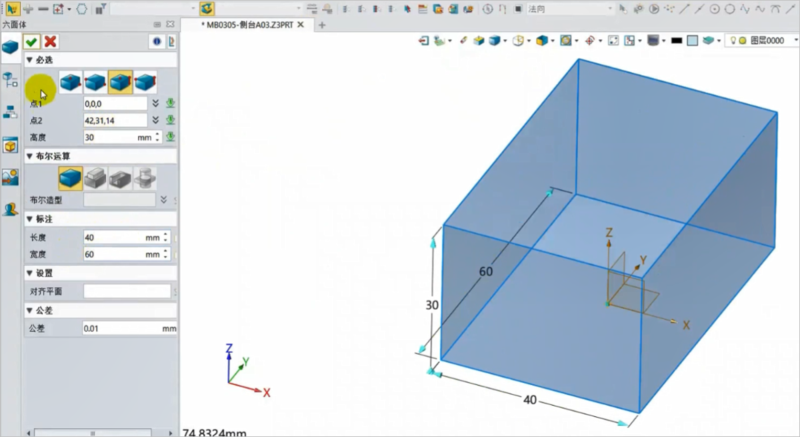This screenshot has height=437, width=800.
Task: Click the black color swatch in view toolbar
Action: (677, 41)
